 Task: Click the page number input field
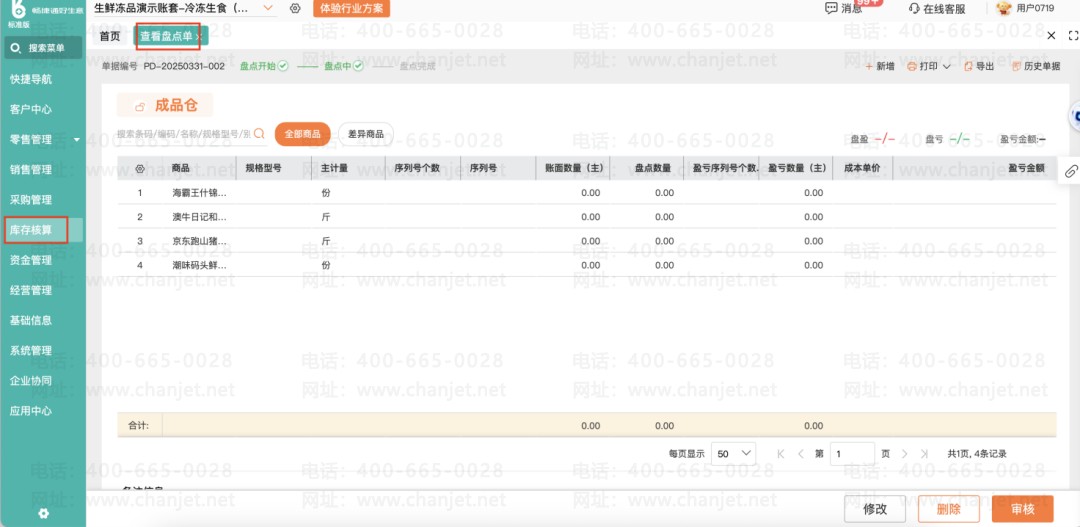852,454
